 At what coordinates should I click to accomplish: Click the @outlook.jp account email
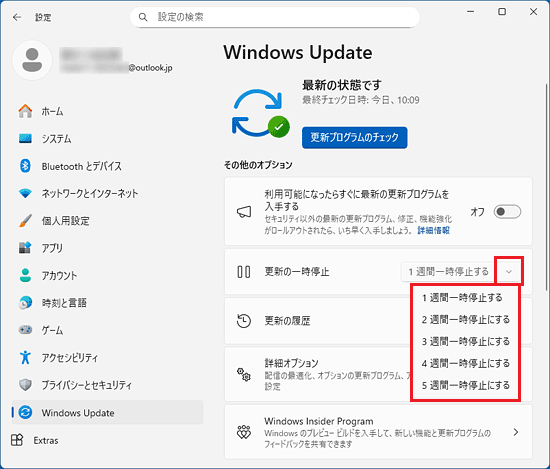(x=150, y=68)
